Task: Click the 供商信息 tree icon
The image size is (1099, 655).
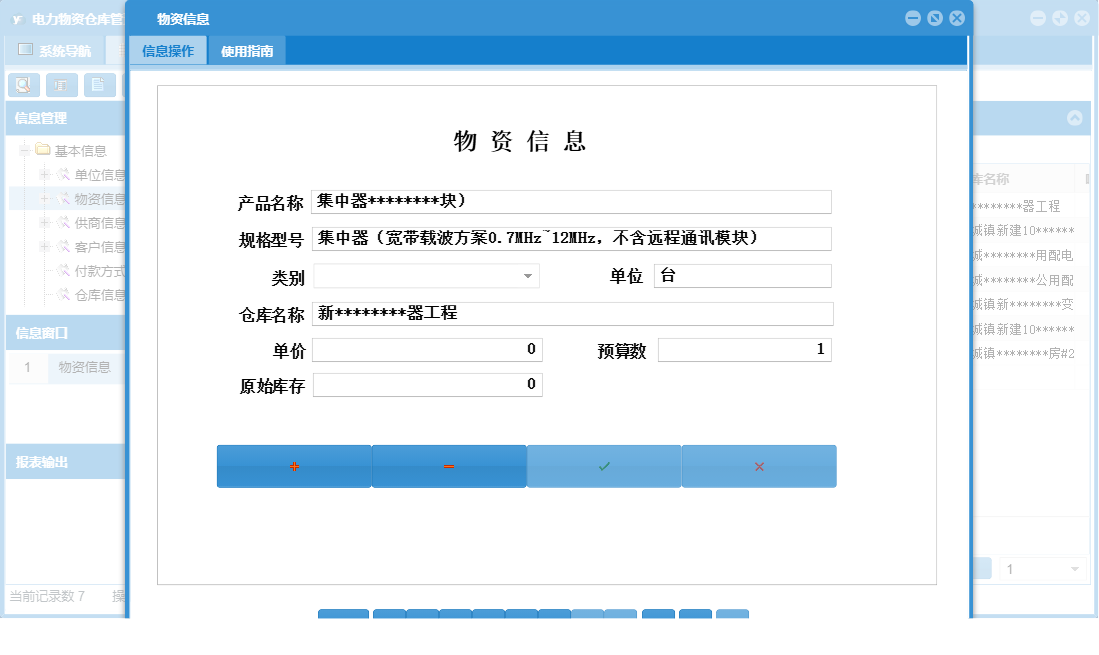Action: (64, 224)
